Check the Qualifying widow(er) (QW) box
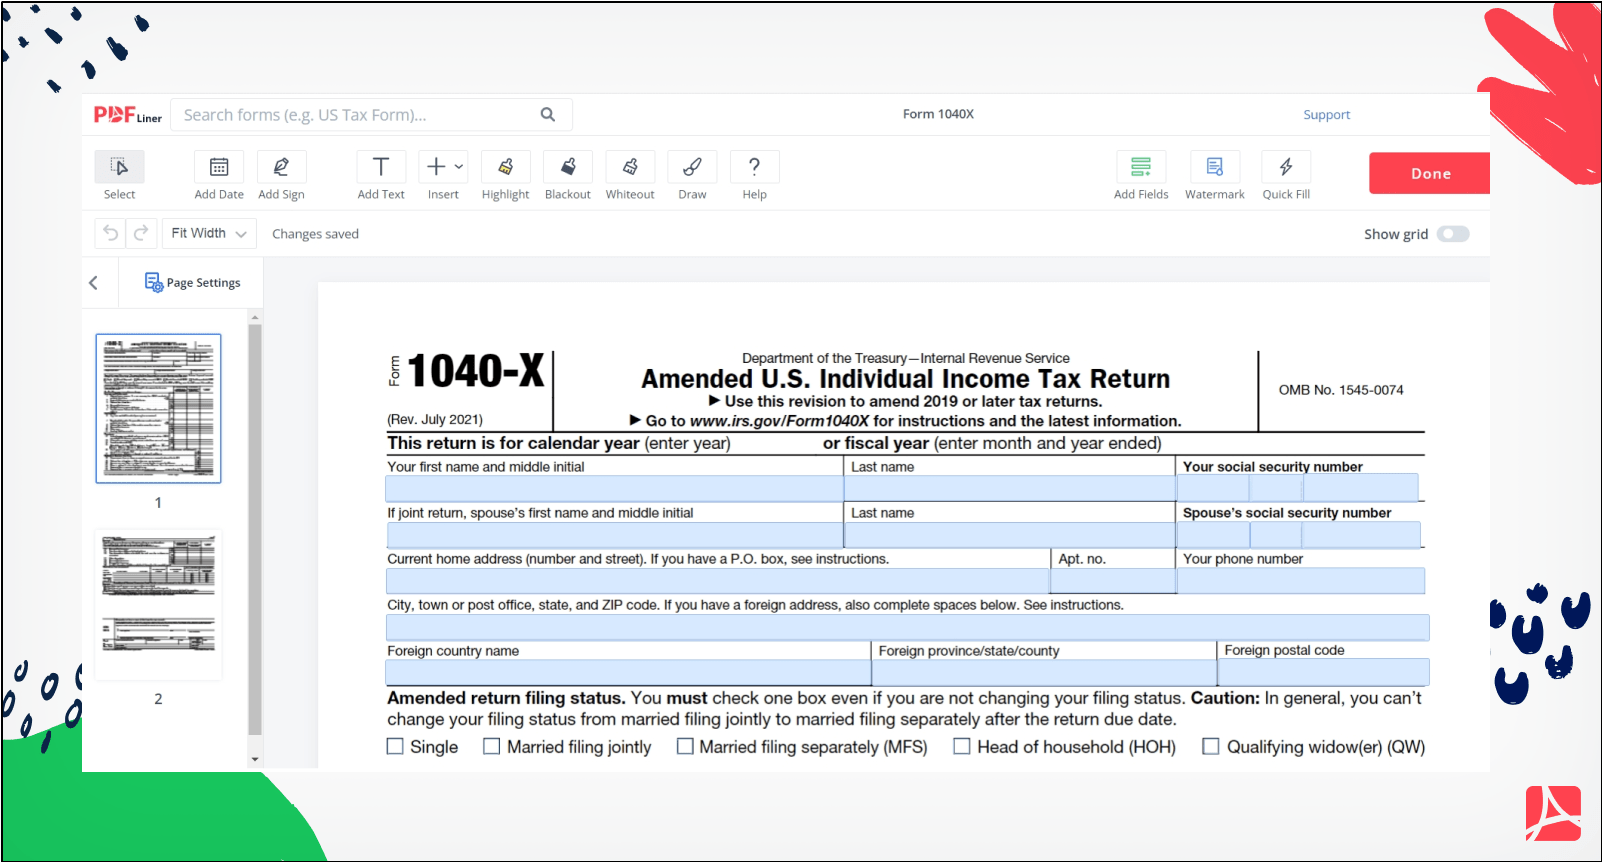The image size is (1602, 862). pos(1211,746)
